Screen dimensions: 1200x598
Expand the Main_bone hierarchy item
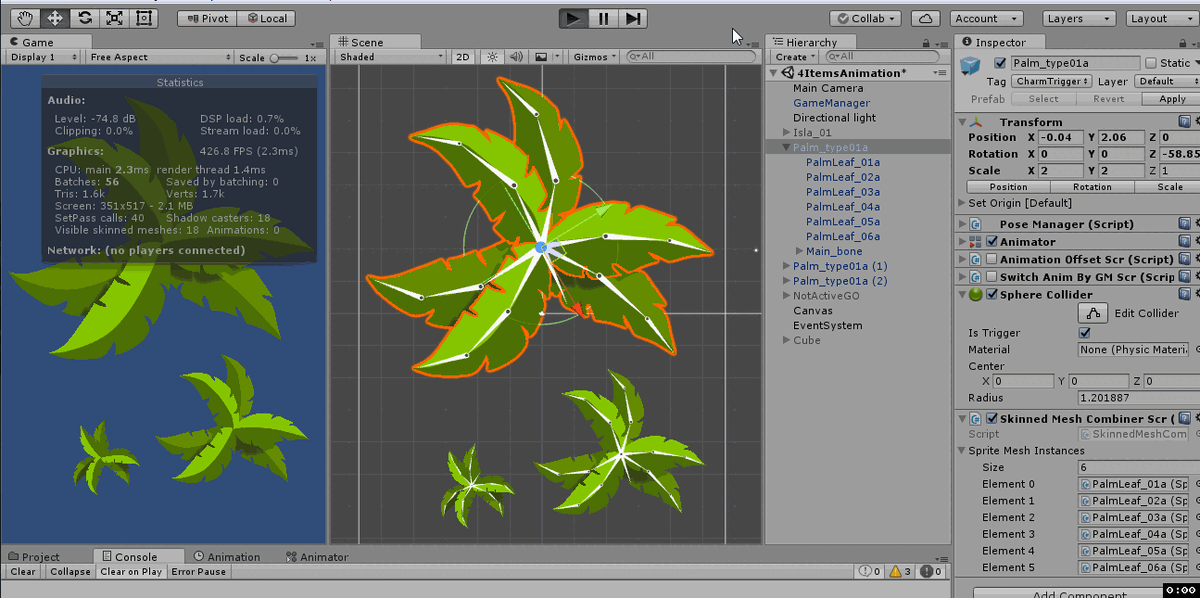(799, 251)
